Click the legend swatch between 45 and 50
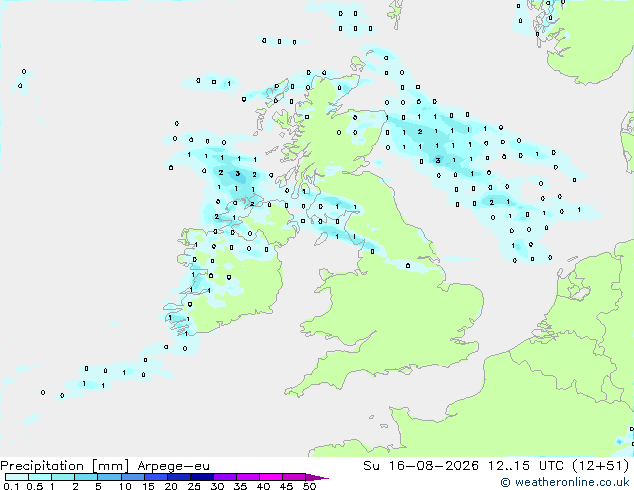This screenshot has height=490, width=634. pyautogui.click(x=294, y=477)
